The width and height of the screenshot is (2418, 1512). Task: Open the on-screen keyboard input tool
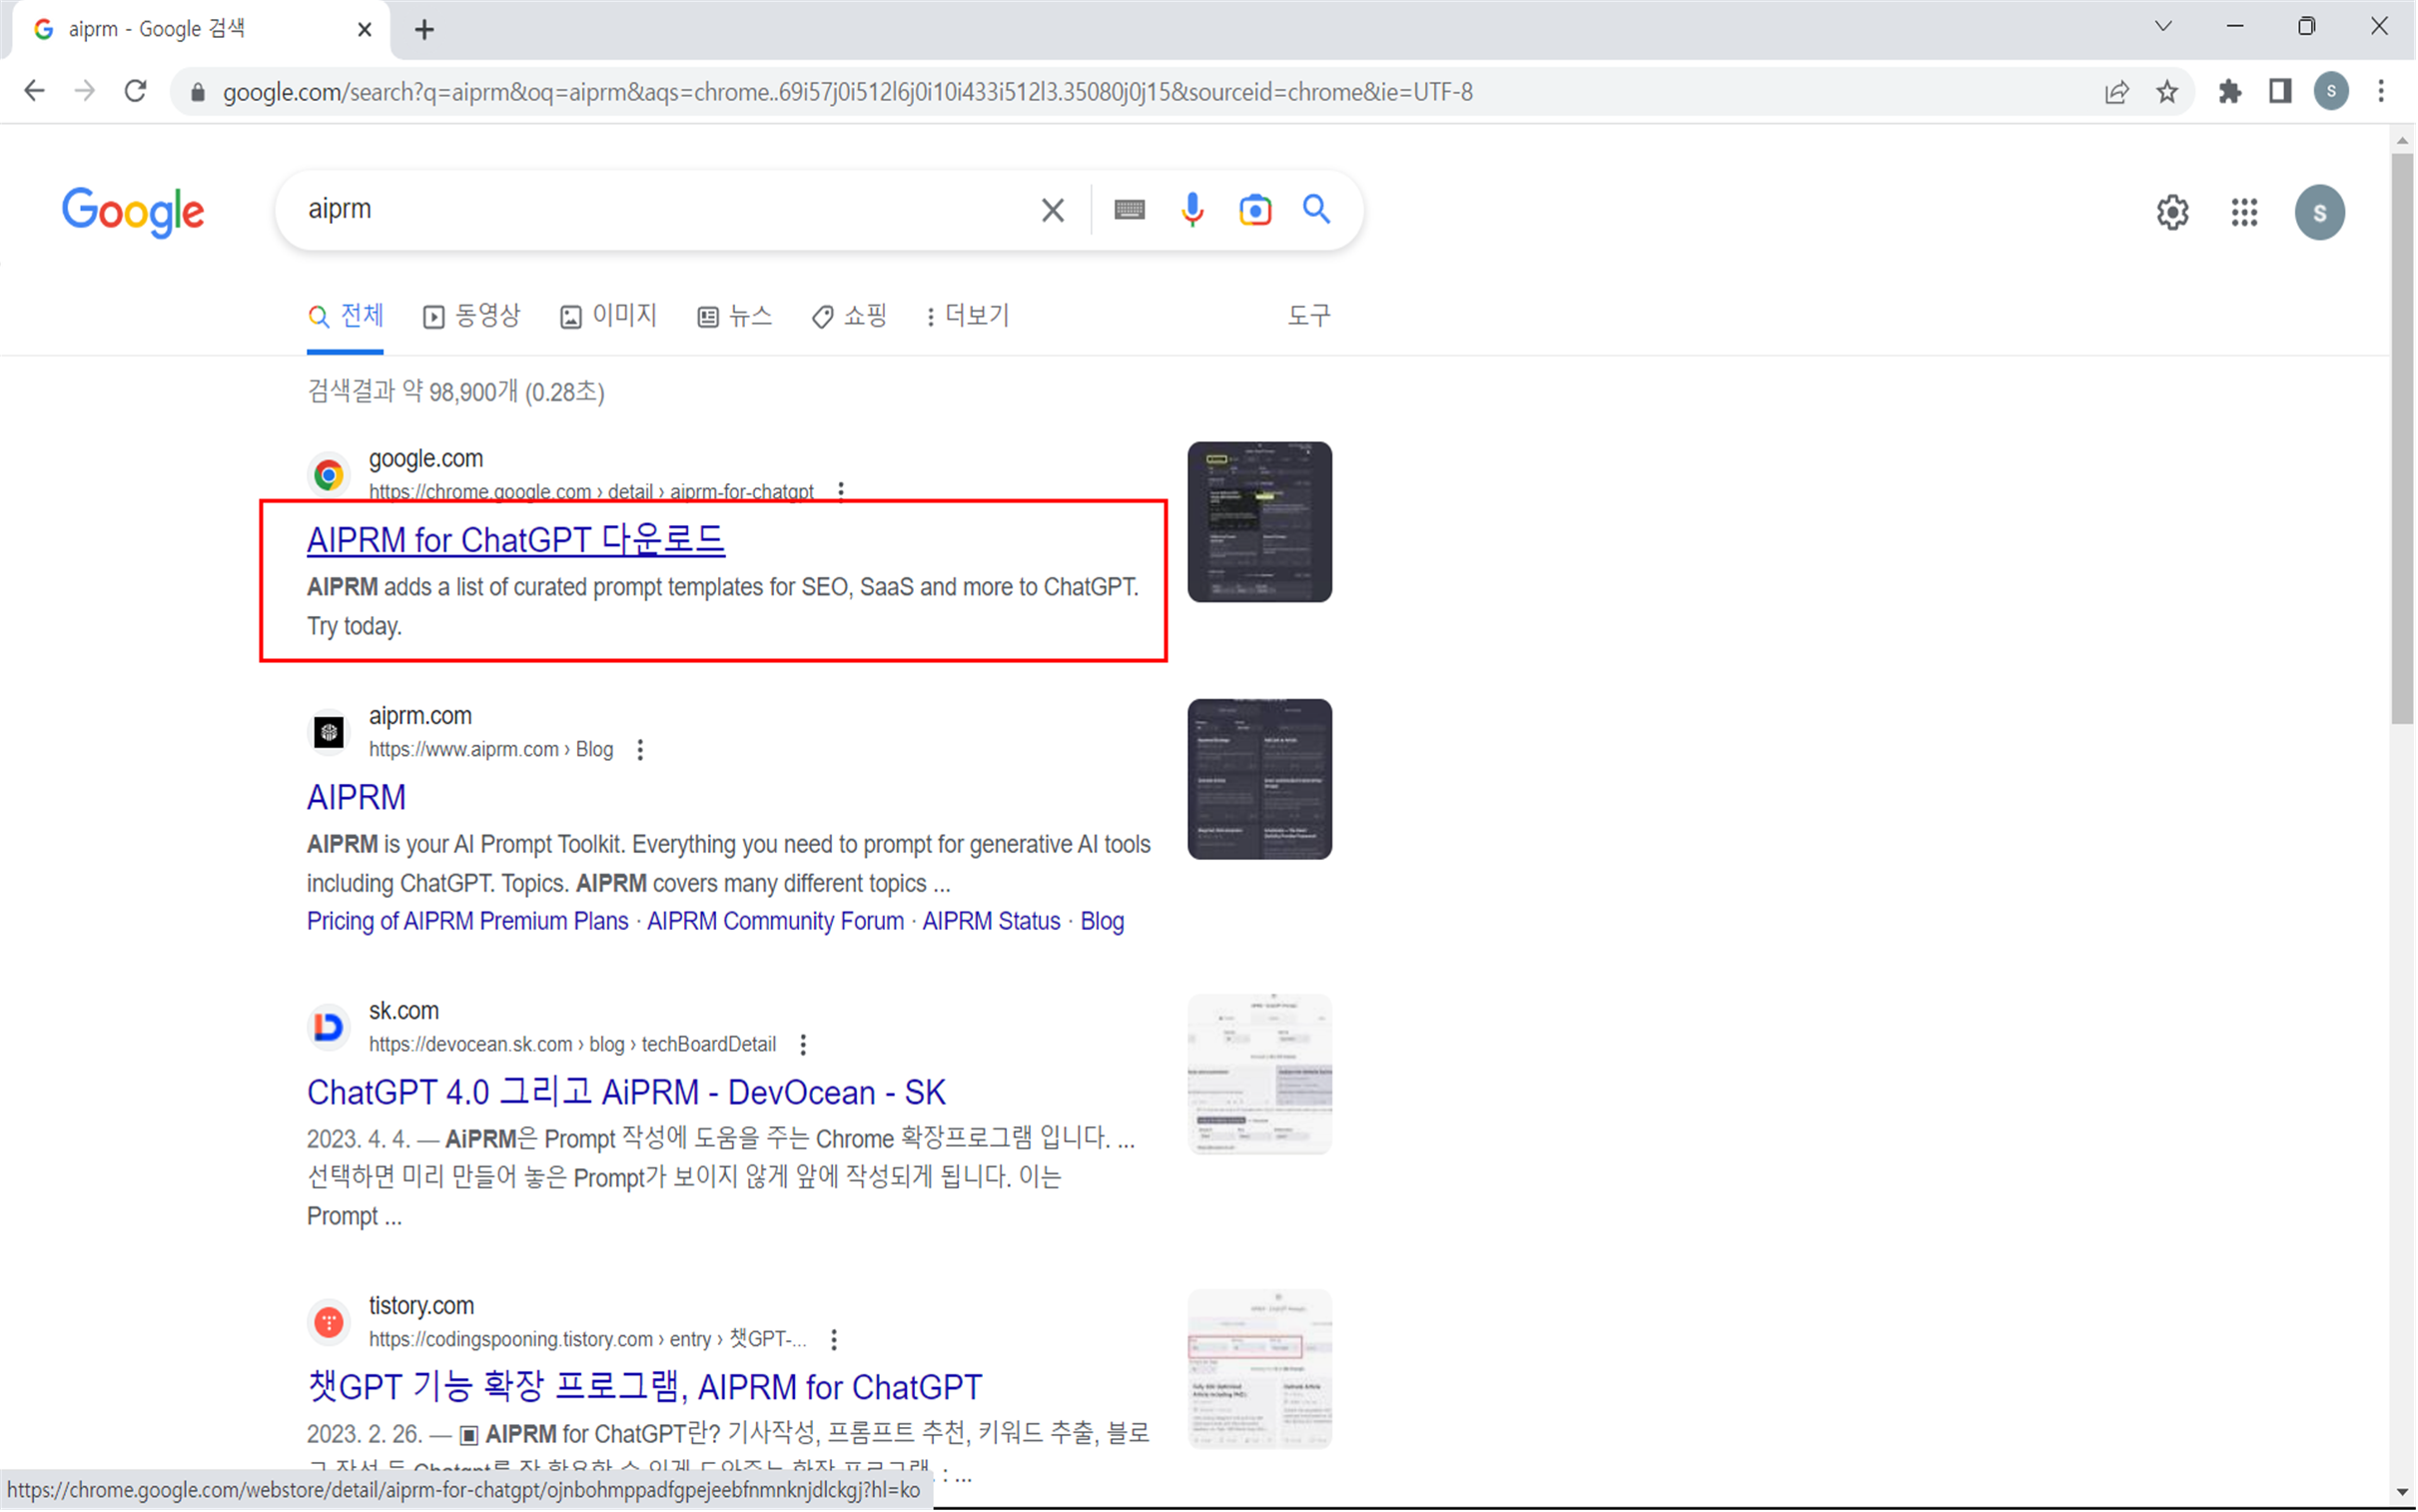click(x=1129, y=210)
